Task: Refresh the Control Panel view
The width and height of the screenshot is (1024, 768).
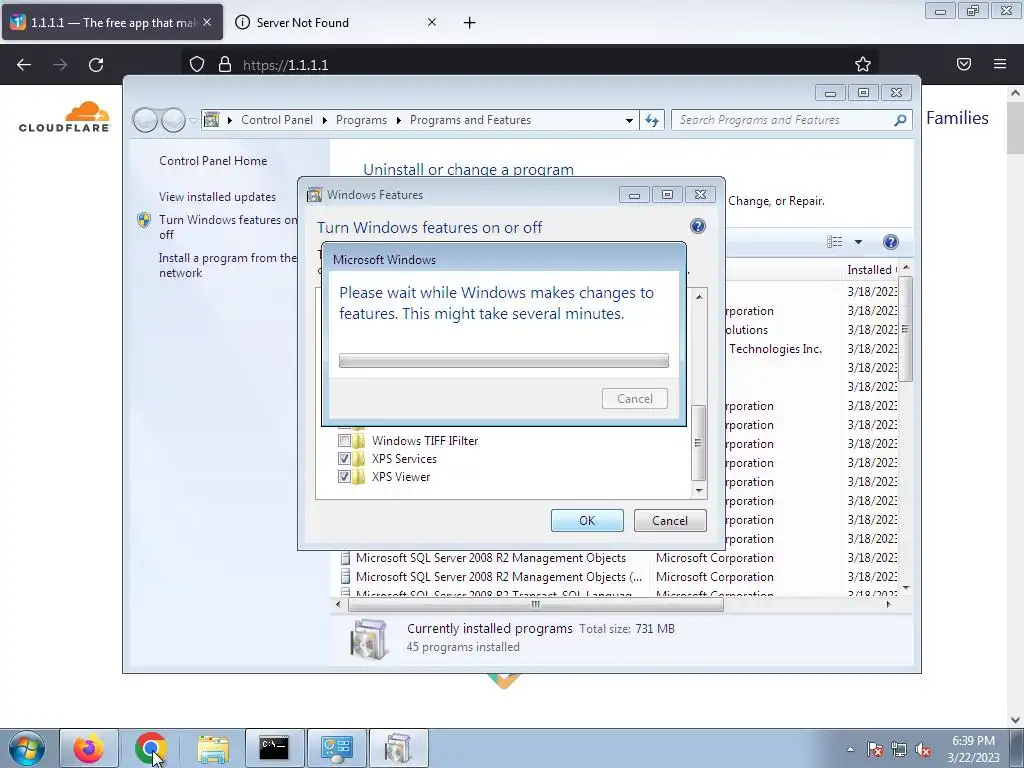Action: (652, 120)
